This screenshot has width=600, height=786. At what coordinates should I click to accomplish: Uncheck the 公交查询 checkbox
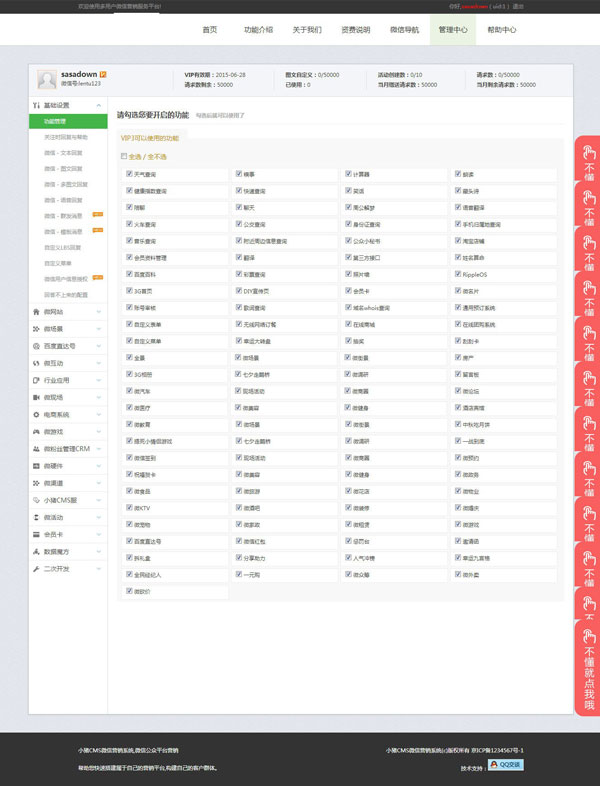tap(239, 224)
